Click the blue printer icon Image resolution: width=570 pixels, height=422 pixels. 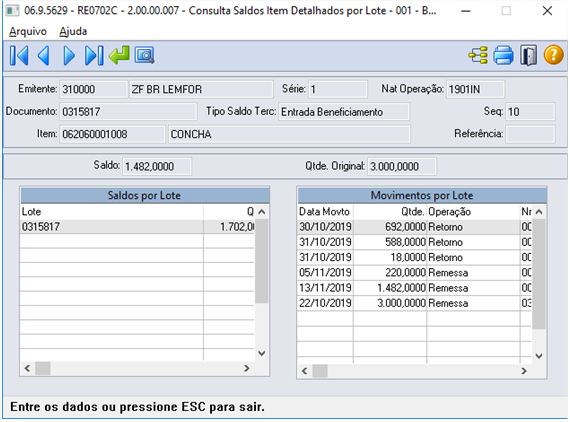[503, 56]
